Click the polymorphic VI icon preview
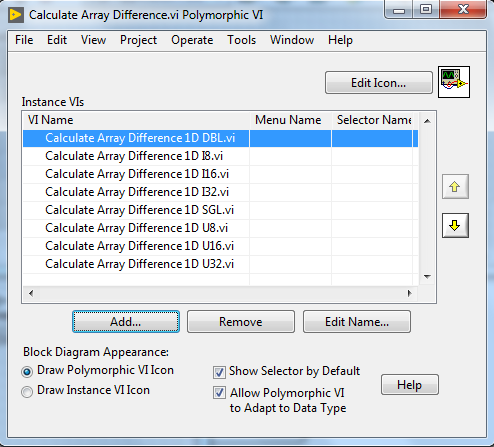 click(454, 82)
